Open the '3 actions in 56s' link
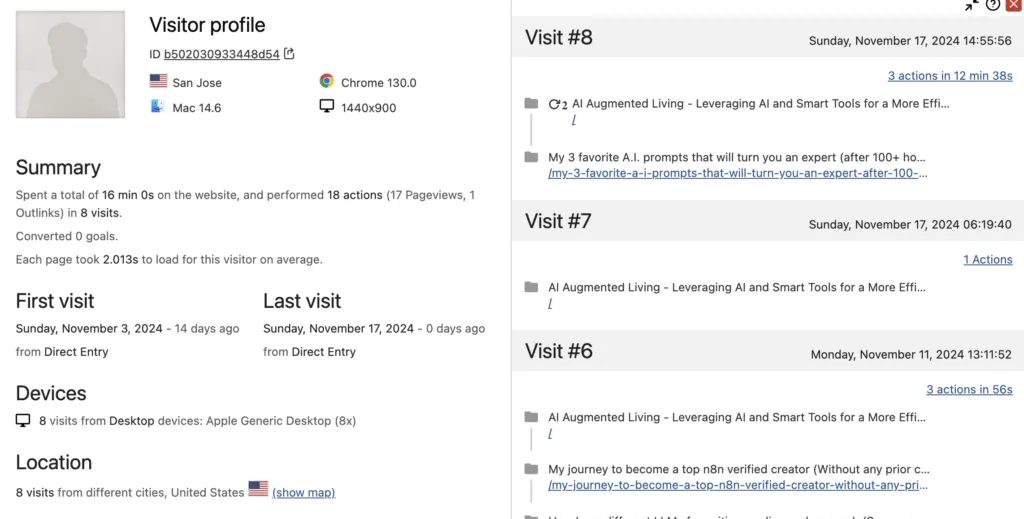Screen dimensions: 1024x519 pos(968,390)
